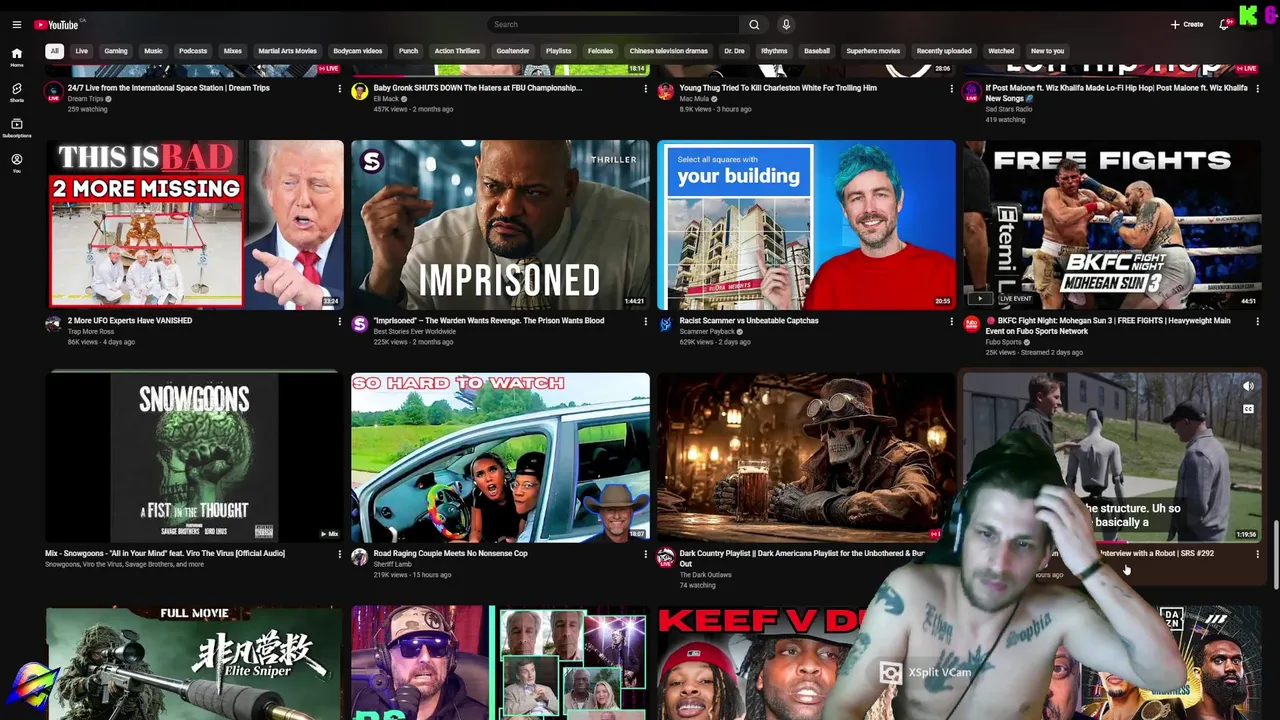Click the search magnifier button
1280x720 pixels.
[x=754, y=24]
